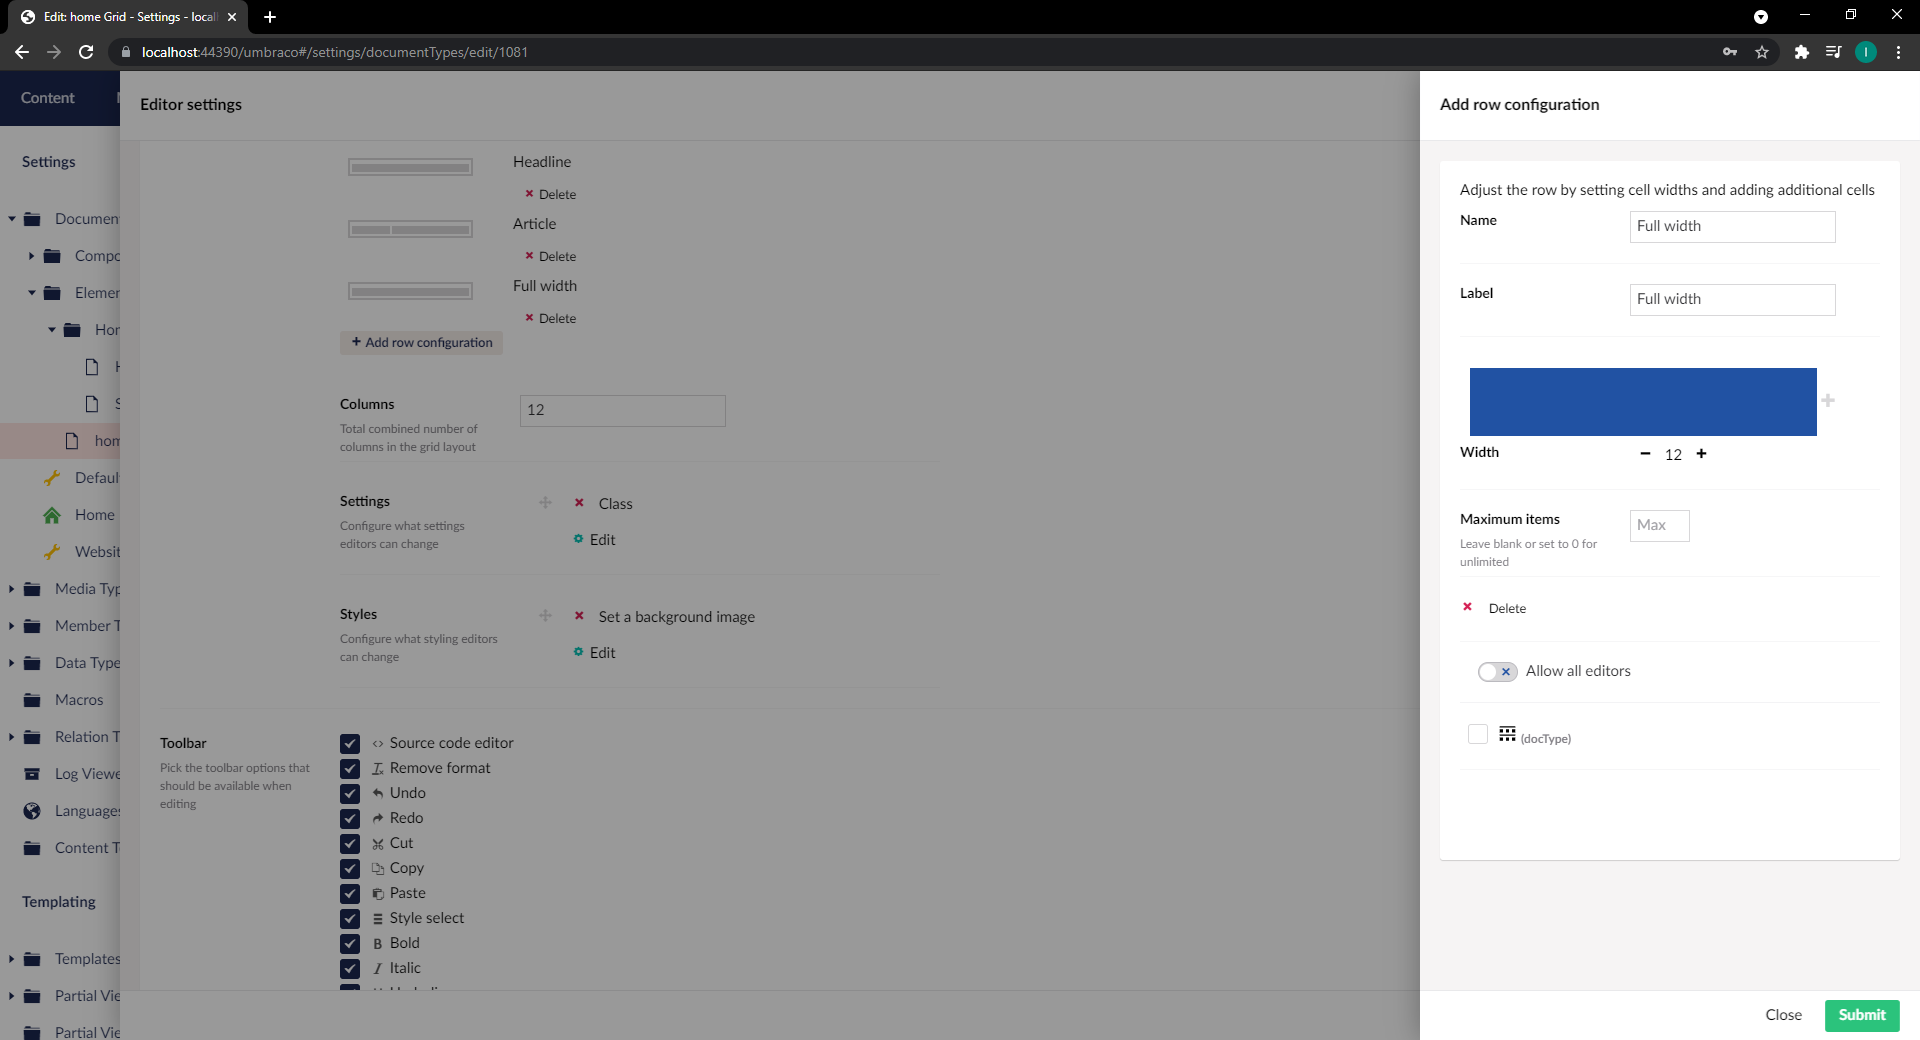This screenshot has height=1040, width=1920.
Task: Click the Chrome profile avatar icon
Action: click(1865, 52)
